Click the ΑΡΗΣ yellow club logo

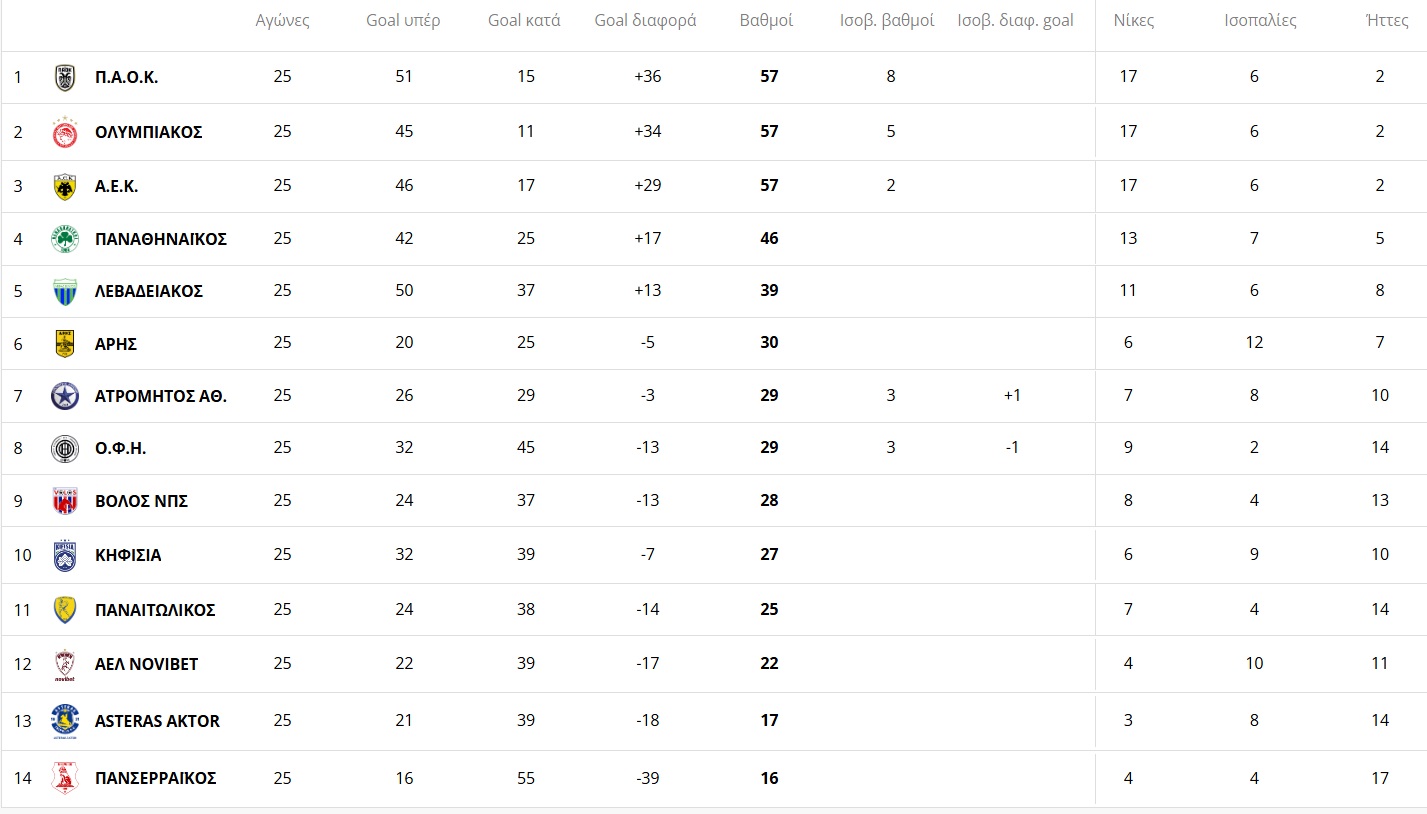coord(65,344)
